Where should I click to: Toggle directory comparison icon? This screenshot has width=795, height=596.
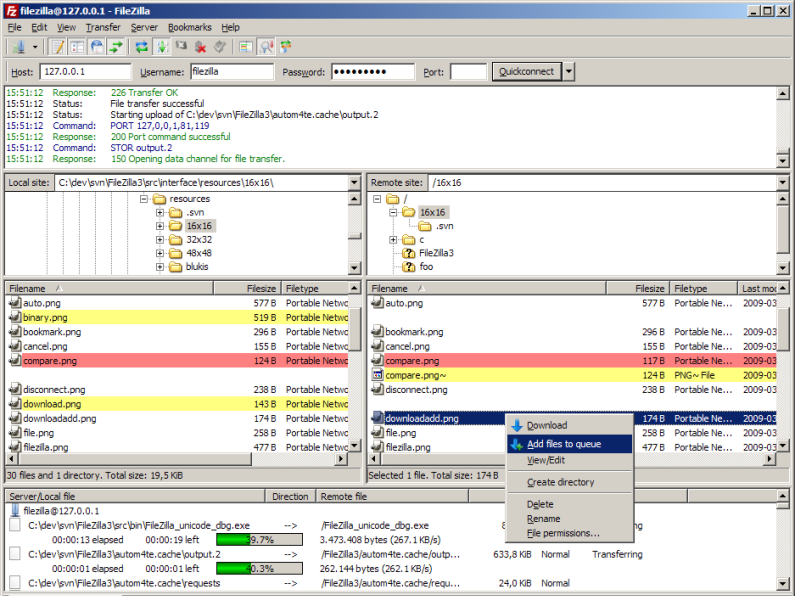(x=266, y=47)
